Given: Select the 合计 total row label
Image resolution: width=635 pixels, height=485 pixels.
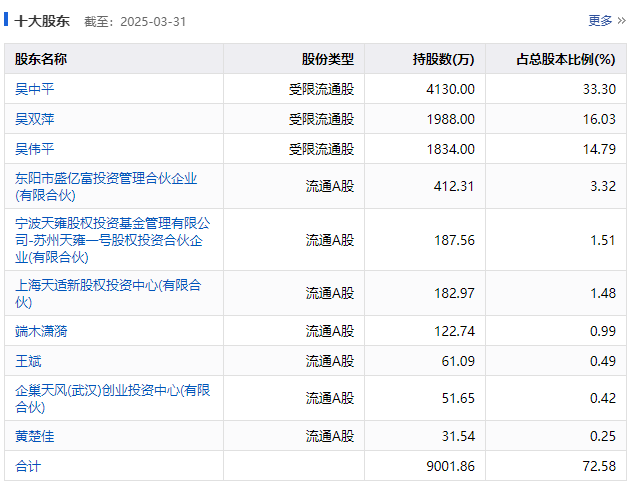Looking at the screenshot, I should (28, 466).
